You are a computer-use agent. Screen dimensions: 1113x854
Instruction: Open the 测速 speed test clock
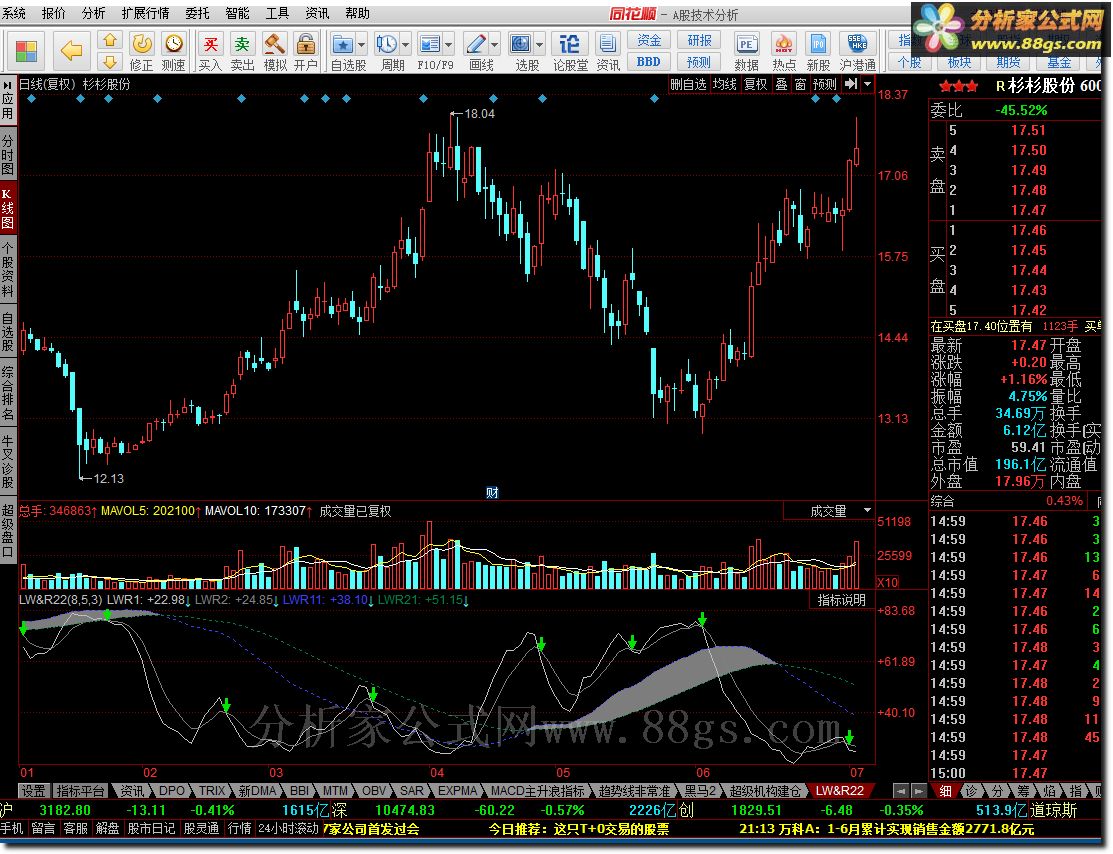[173, 44]
